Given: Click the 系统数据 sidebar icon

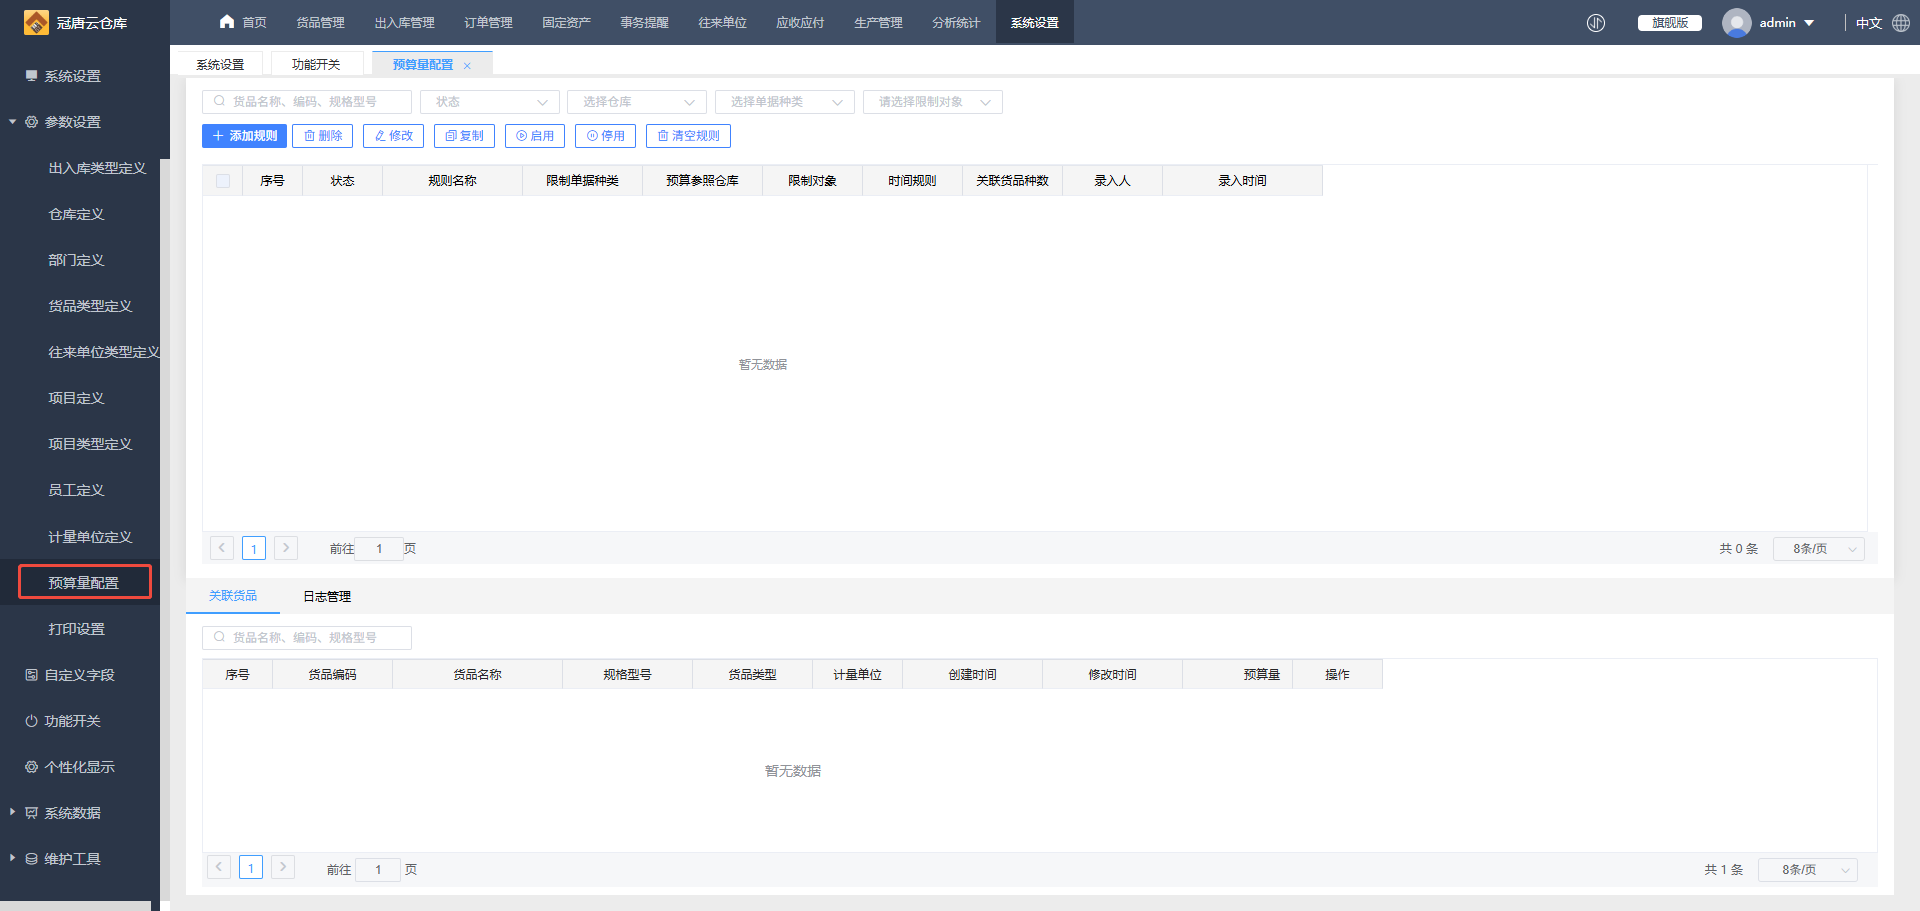Looking at the screenshot, I should 31,813.
